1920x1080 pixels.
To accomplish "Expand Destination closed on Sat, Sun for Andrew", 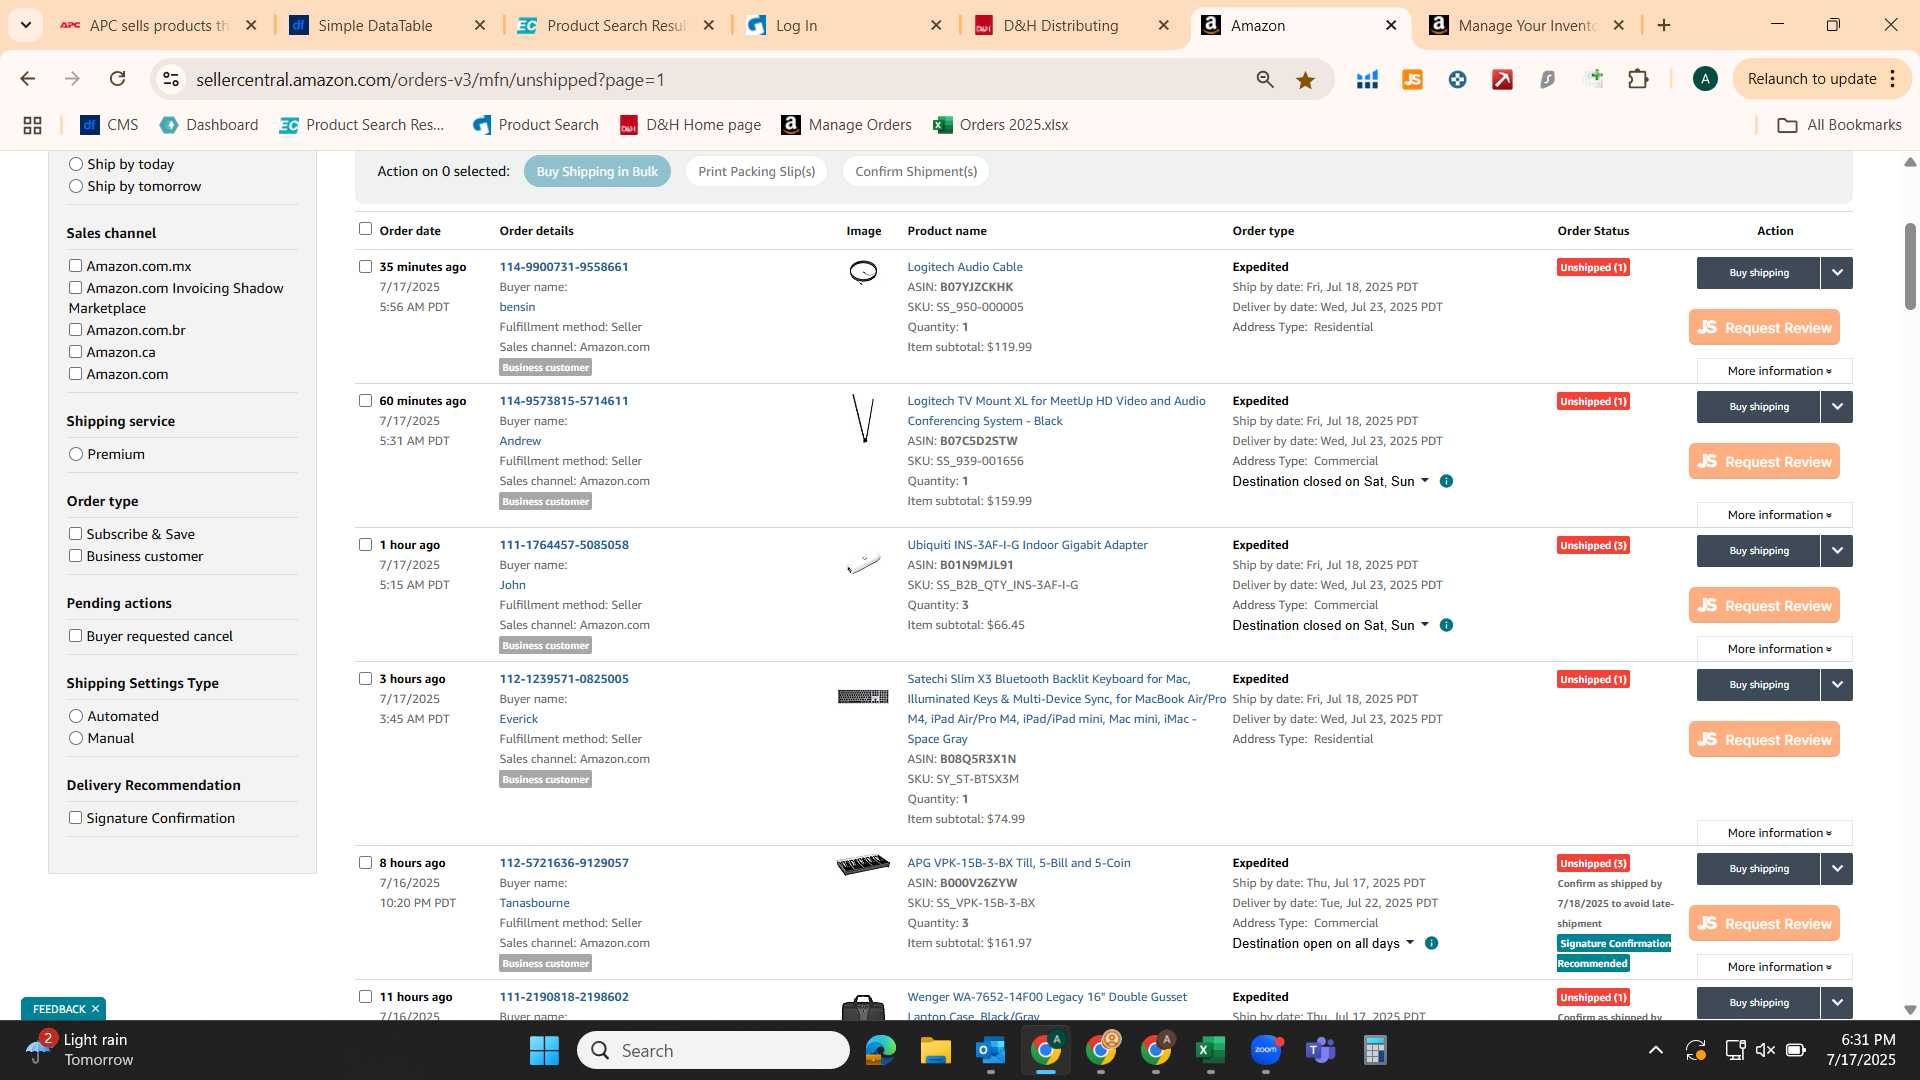I will 1330,482.
